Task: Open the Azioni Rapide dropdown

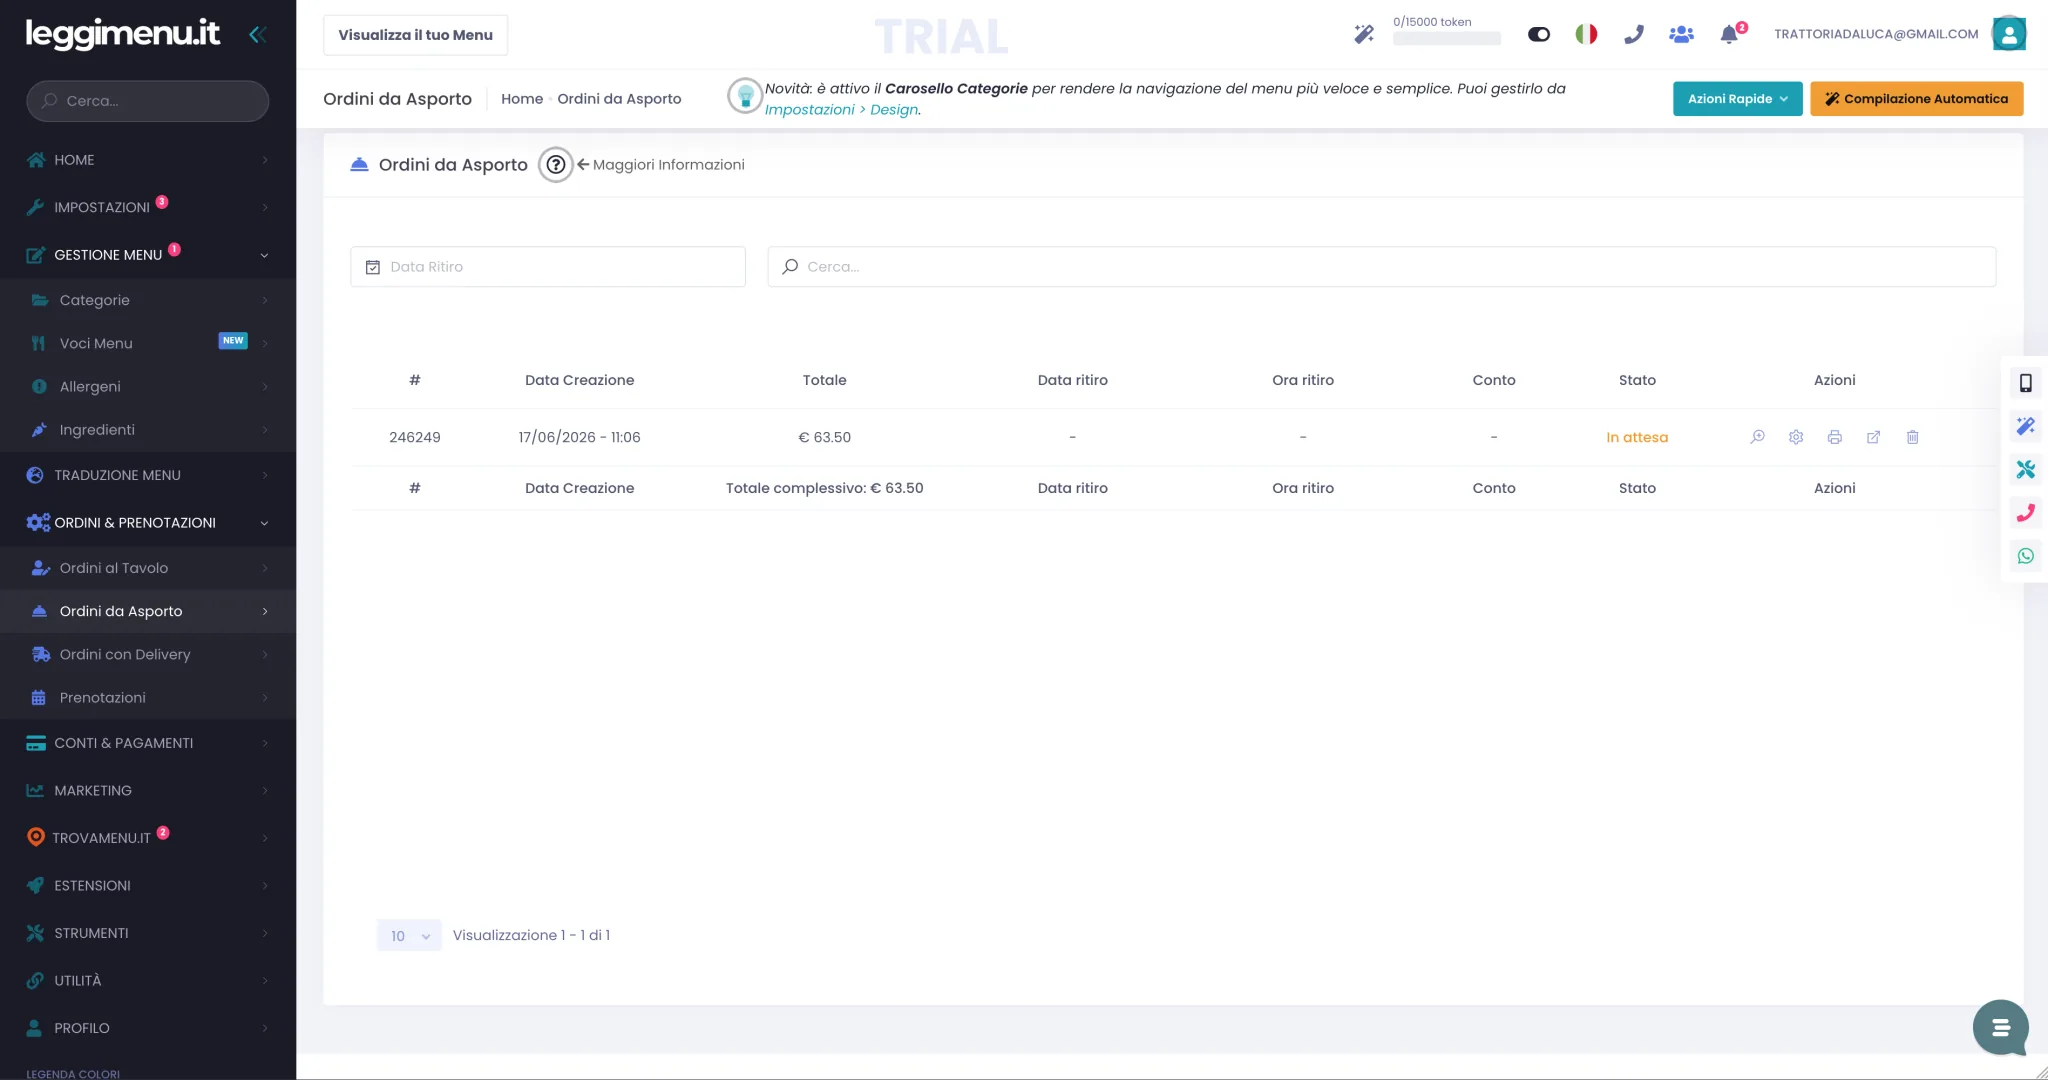Action: pos(1737,98)
